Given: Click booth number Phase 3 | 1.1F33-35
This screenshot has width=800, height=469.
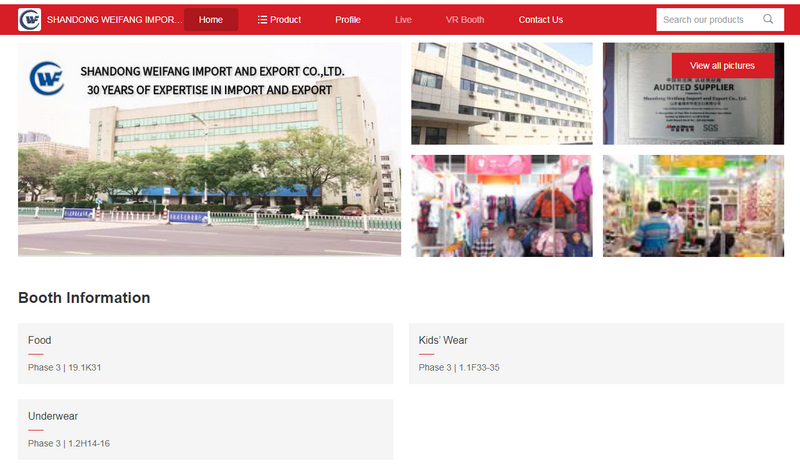Looking at the screenshot, I should (x=459, y=367).
